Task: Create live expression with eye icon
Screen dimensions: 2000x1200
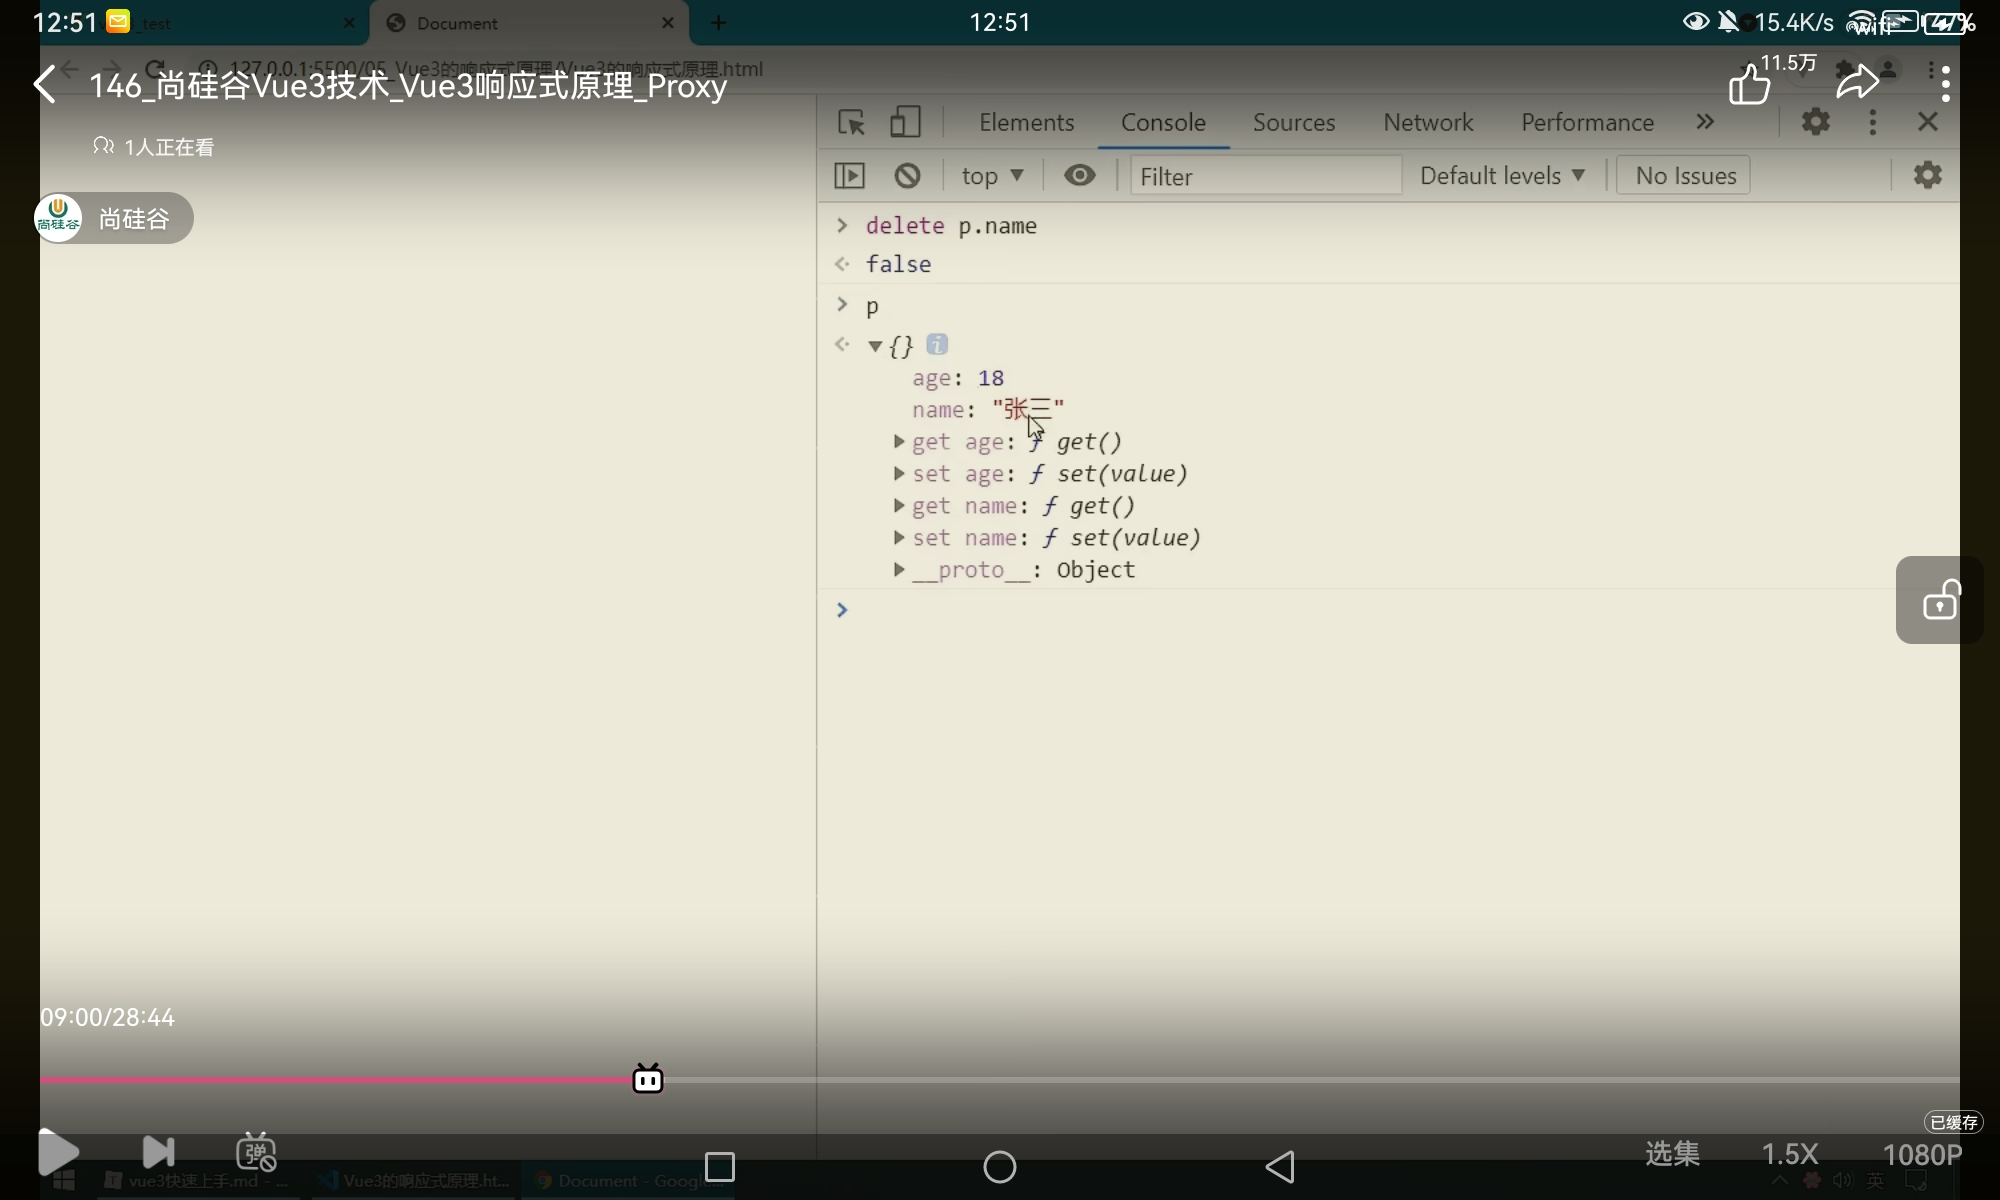Action: (x=1079, y=176)
